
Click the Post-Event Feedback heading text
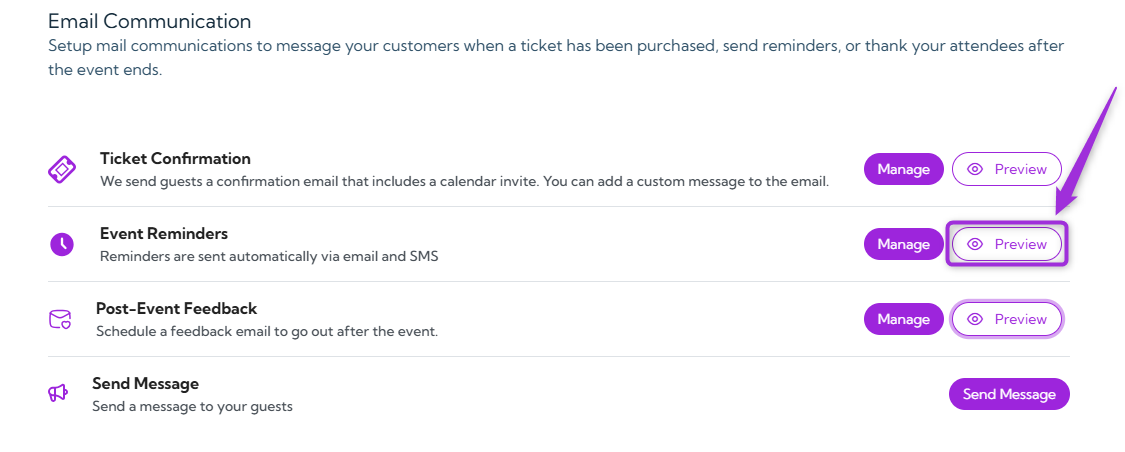click(176, 309)
